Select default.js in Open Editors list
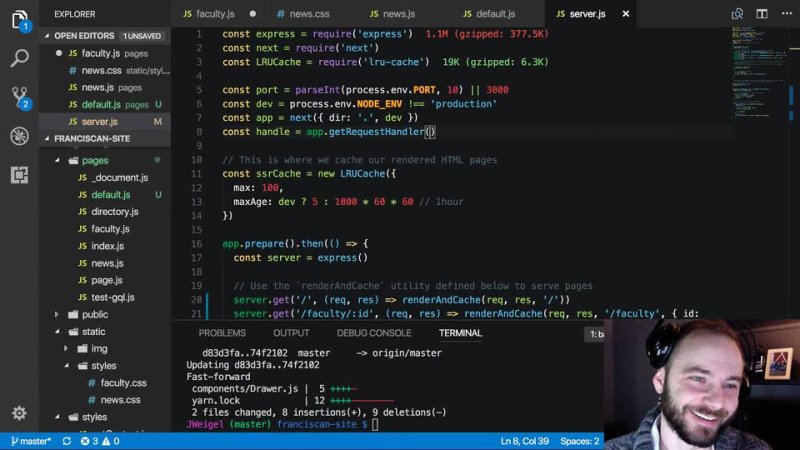The image size is (800, 450). tap(105, 105)
